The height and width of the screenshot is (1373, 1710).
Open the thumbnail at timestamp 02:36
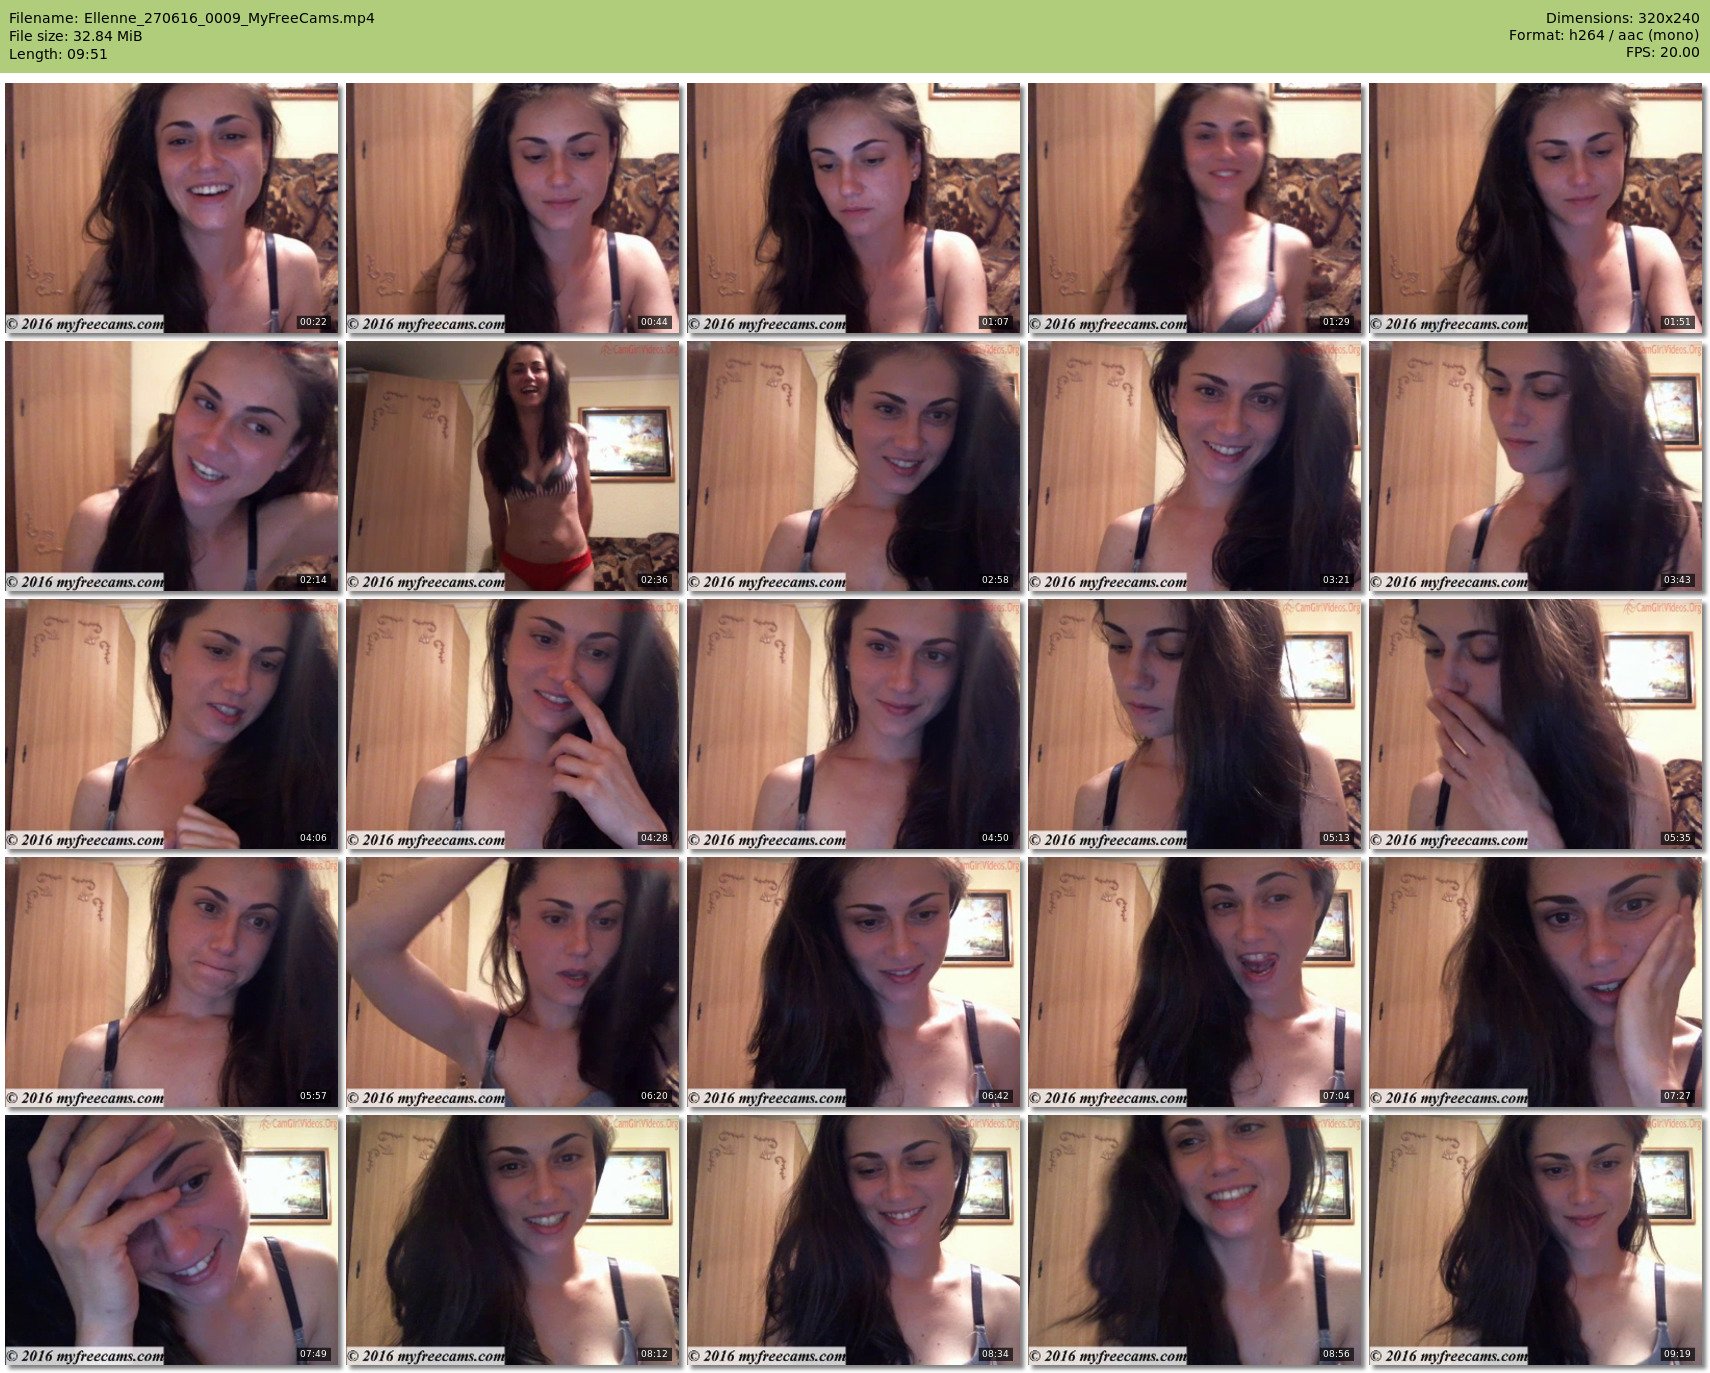click(513, 466)
